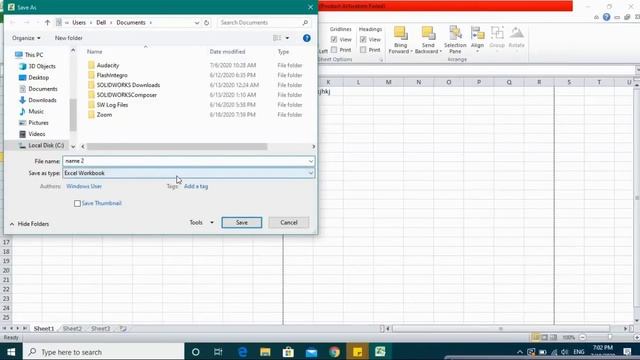Expand the address bar previous locations dropdown
Screen dimensions: 640x360
pyautogui.click(x=197, y=22)
